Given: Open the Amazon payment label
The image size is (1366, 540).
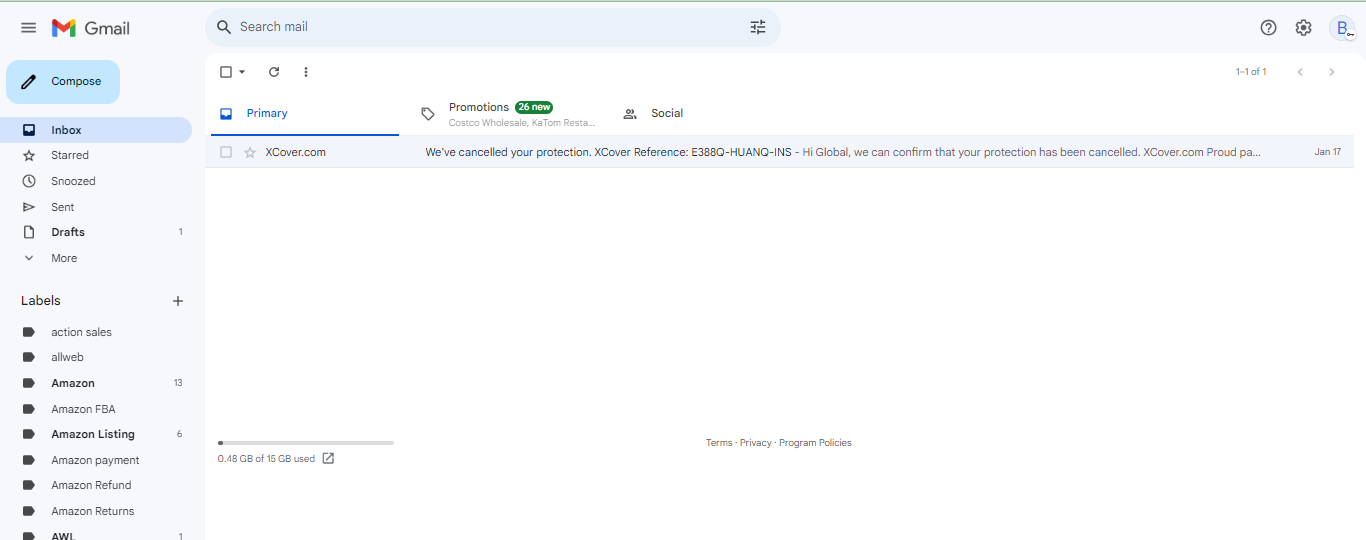Looking at the screenshot, I should pos(96,460).
